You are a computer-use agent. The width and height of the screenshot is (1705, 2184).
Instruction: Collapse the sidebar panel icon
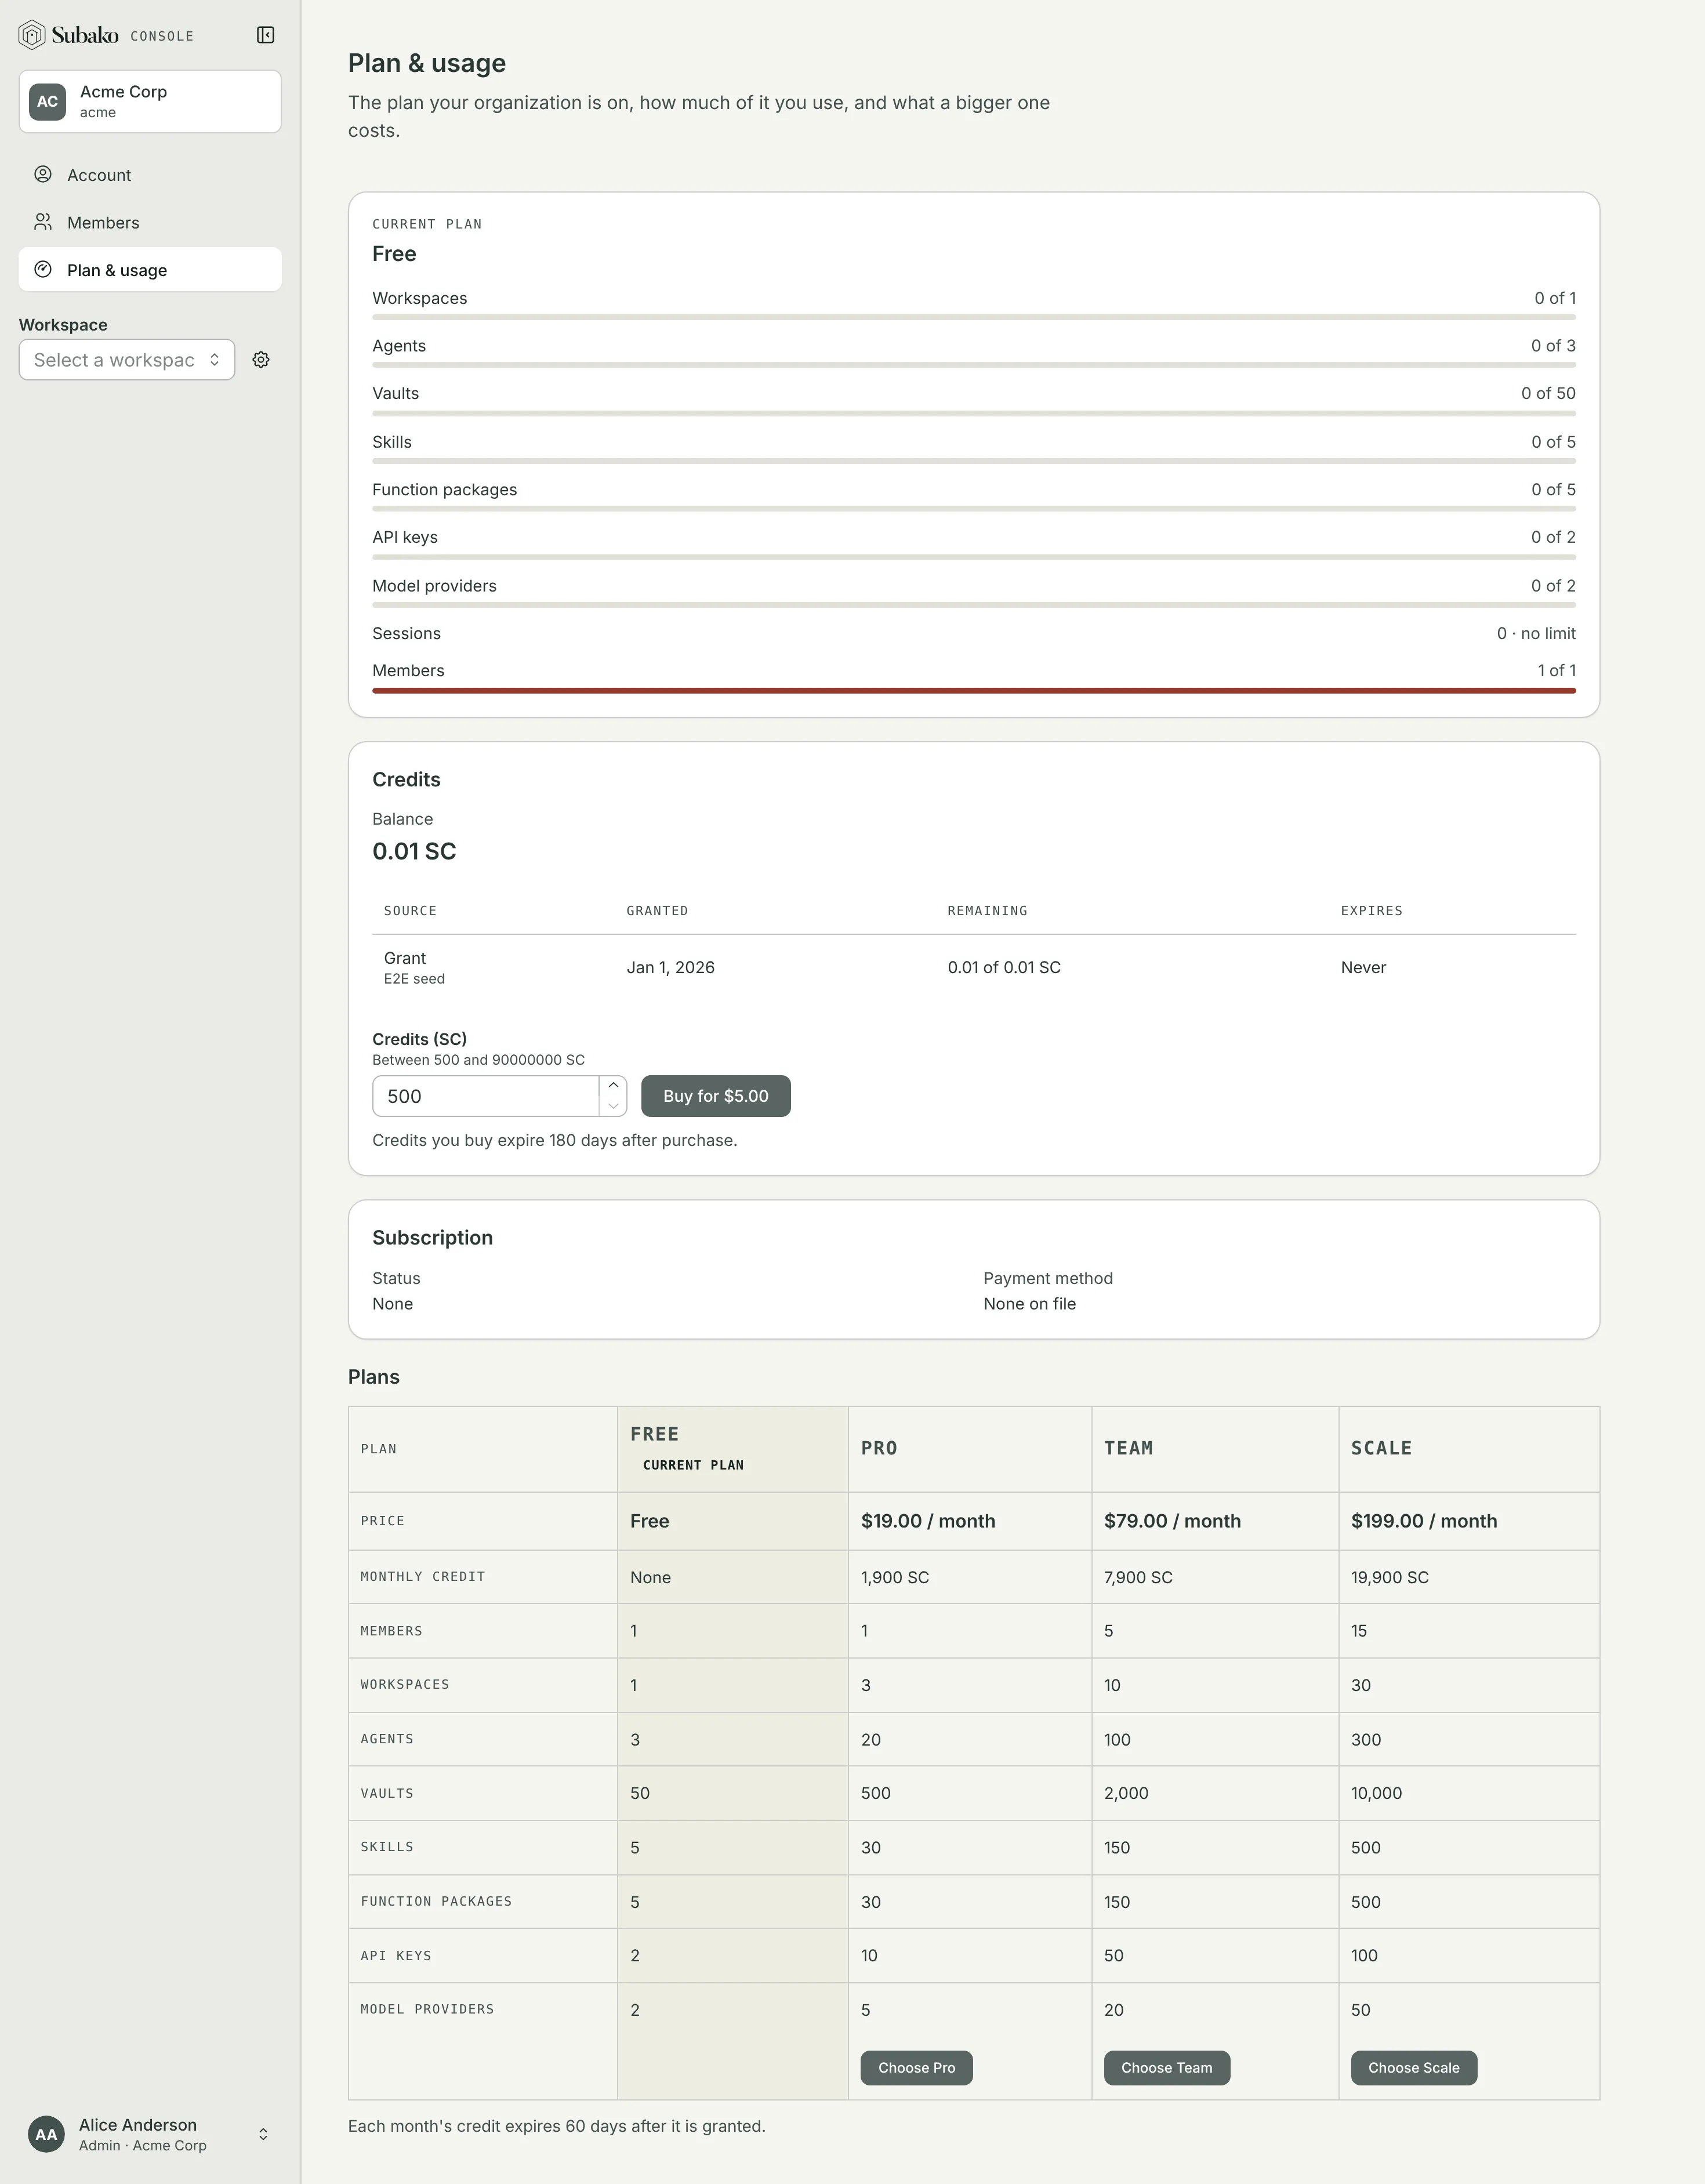[x=265, y=35]
